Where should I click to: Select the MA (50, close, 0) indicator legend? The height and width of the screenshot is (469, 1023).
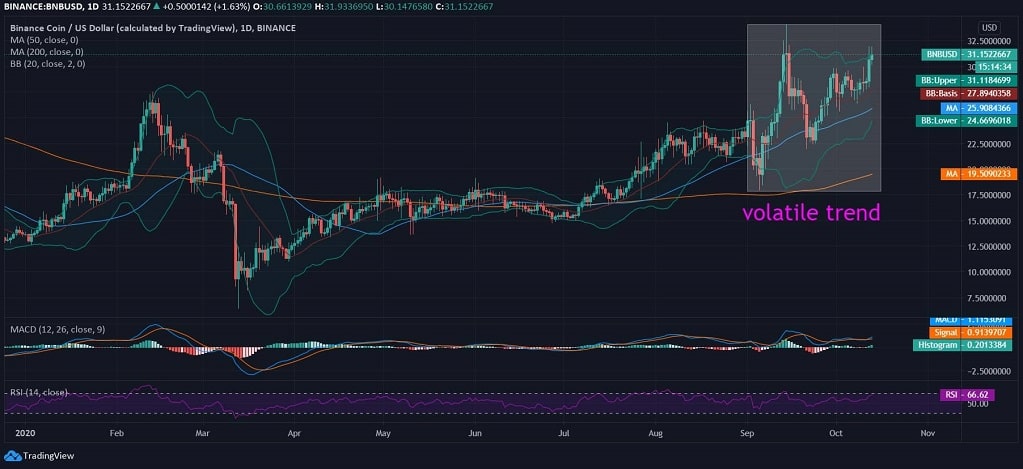tap(46, 40)
